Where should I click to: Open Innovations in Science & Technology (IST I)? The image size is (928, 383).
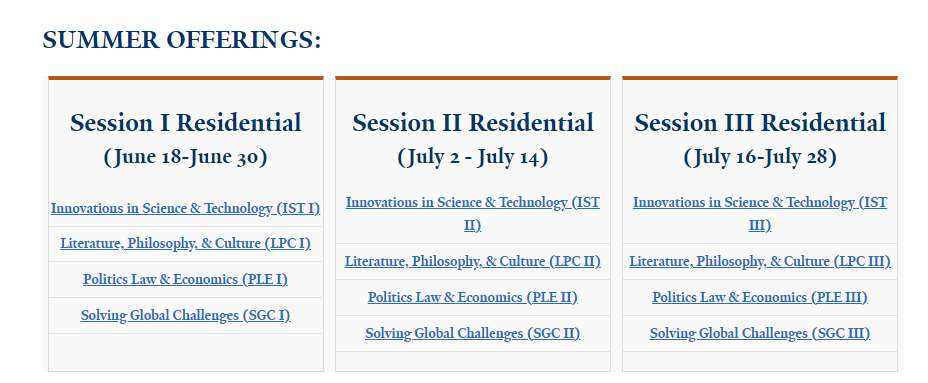coord(185,208)
